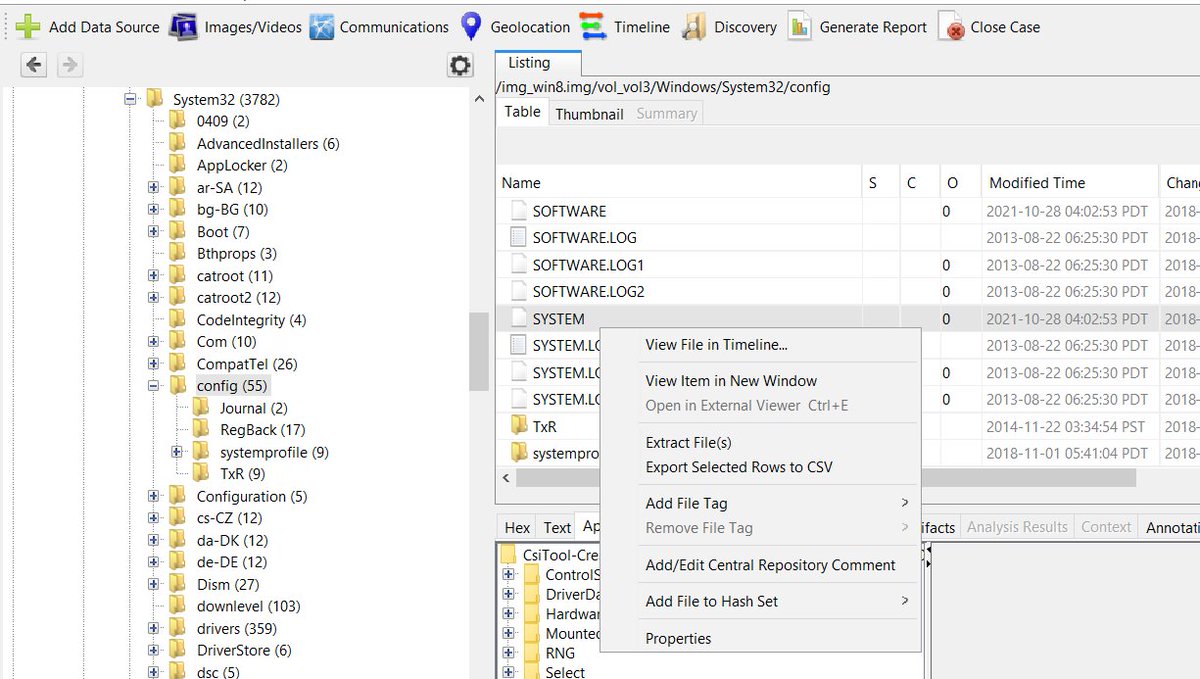Screen dimensions: 1200x679
Task: Click the RegBack folder icon
Action: (x=202, y=430)
